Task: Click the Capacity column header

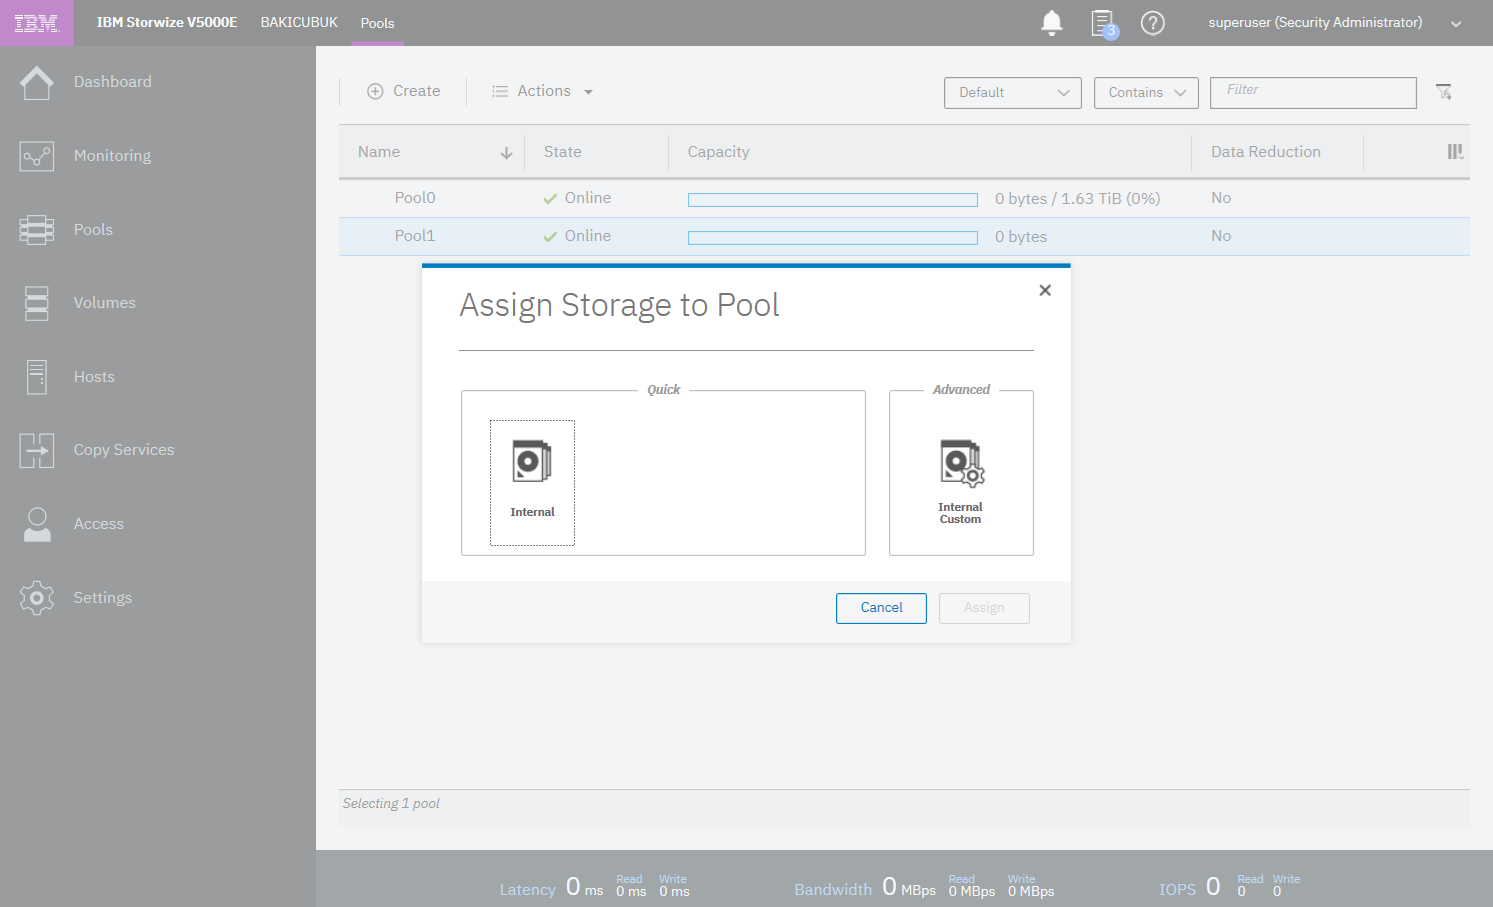Action: click(x=718, y=152)
